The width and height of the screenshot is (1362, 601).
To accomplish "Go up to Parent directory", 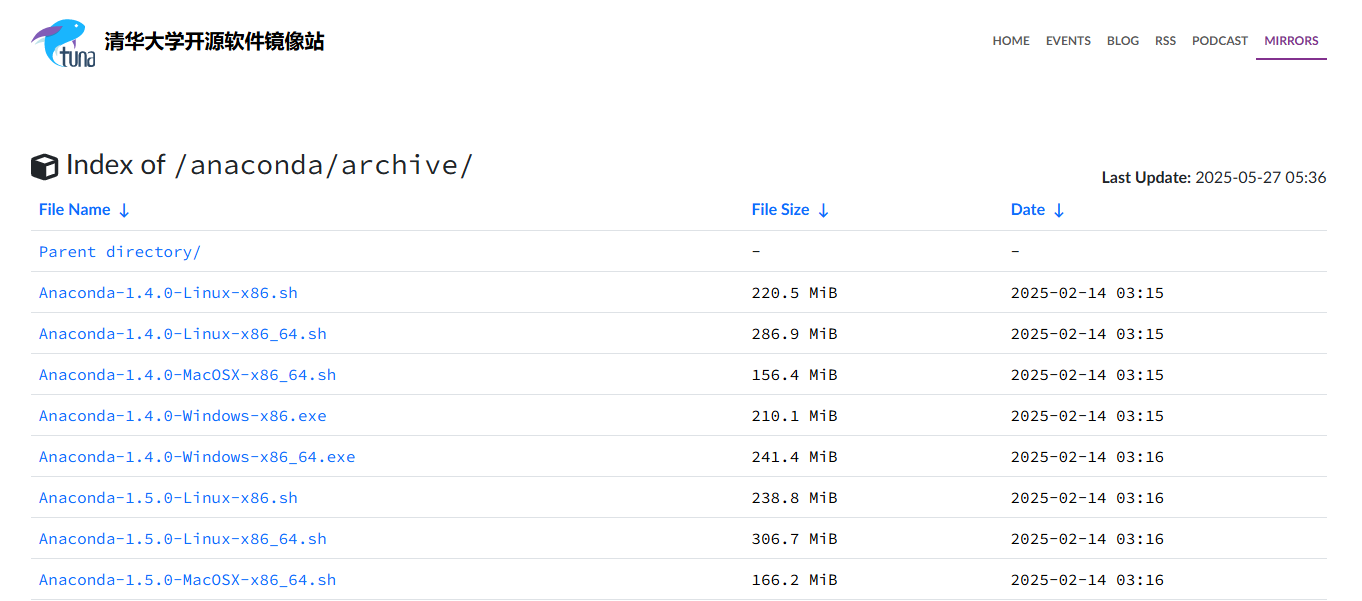I will pyautogui.click(x=120, y=252).
